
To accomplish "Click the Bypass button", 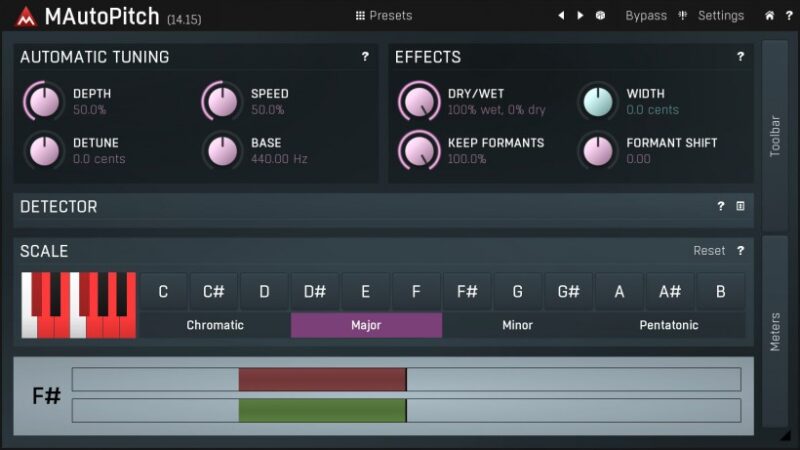I will [x=646, y=15].
